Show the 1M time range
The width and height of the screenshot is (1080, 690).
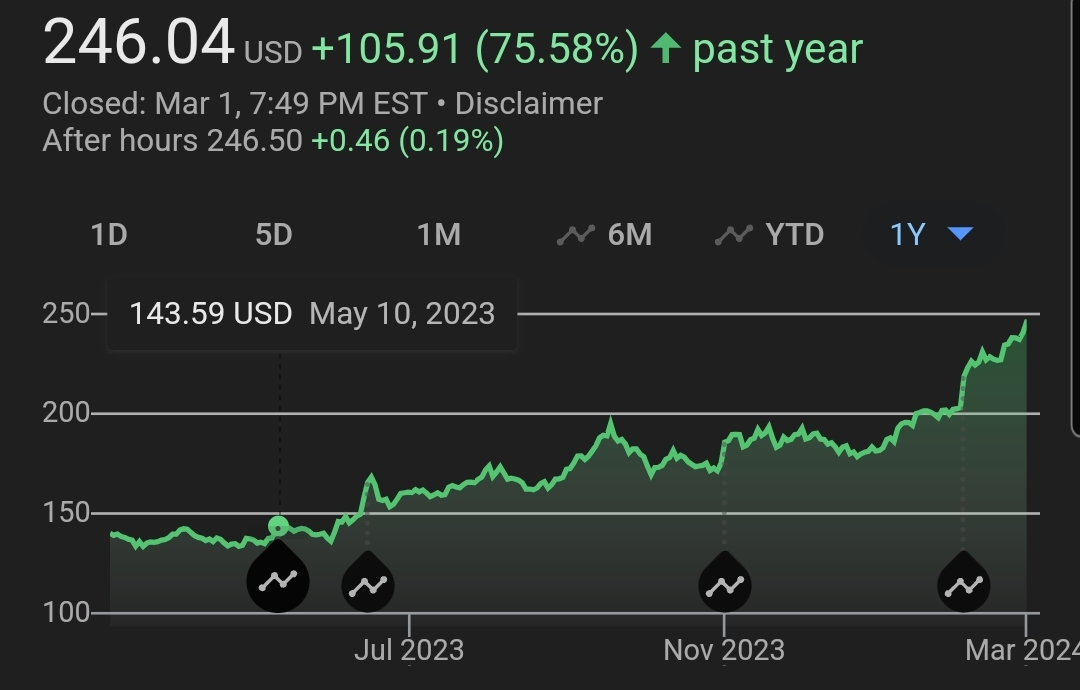[438, 235]
